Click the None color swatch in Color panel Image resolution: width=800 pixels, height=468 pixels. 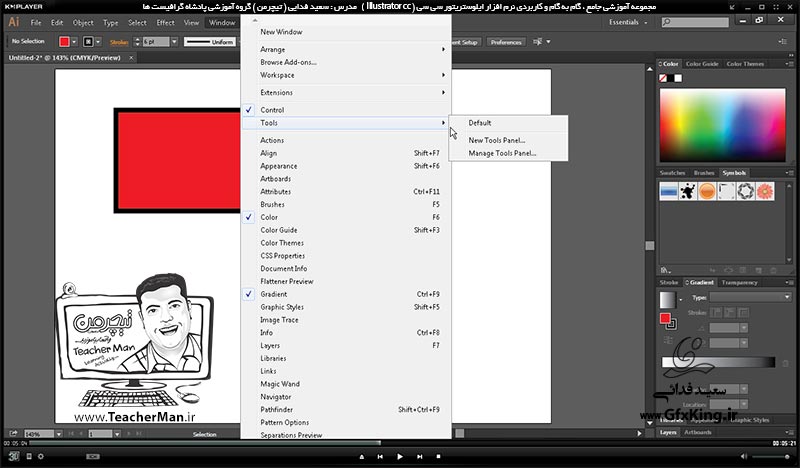[663, 78]
